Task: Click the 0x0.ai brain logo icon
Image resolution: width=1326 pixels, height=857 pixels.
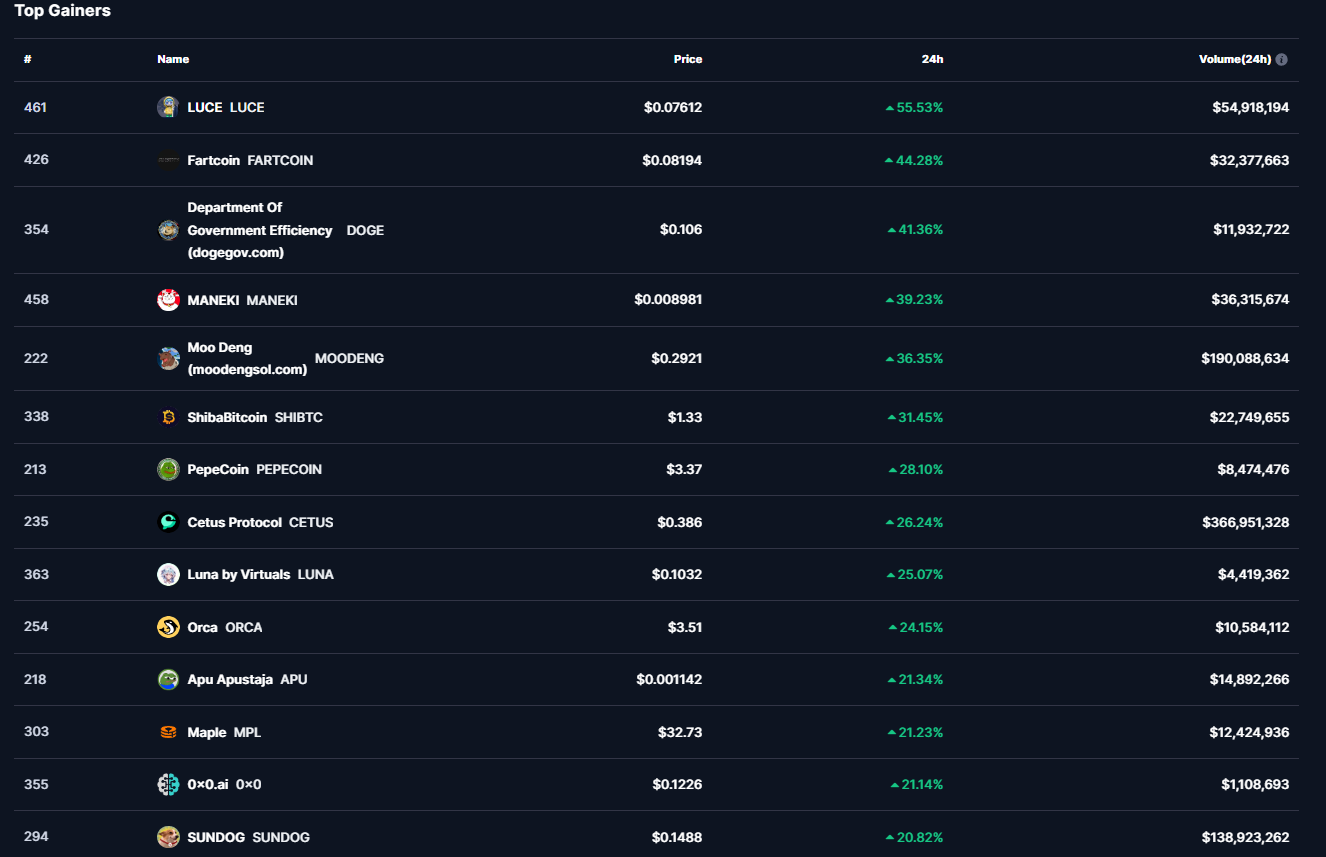Action: click(168, 784)
